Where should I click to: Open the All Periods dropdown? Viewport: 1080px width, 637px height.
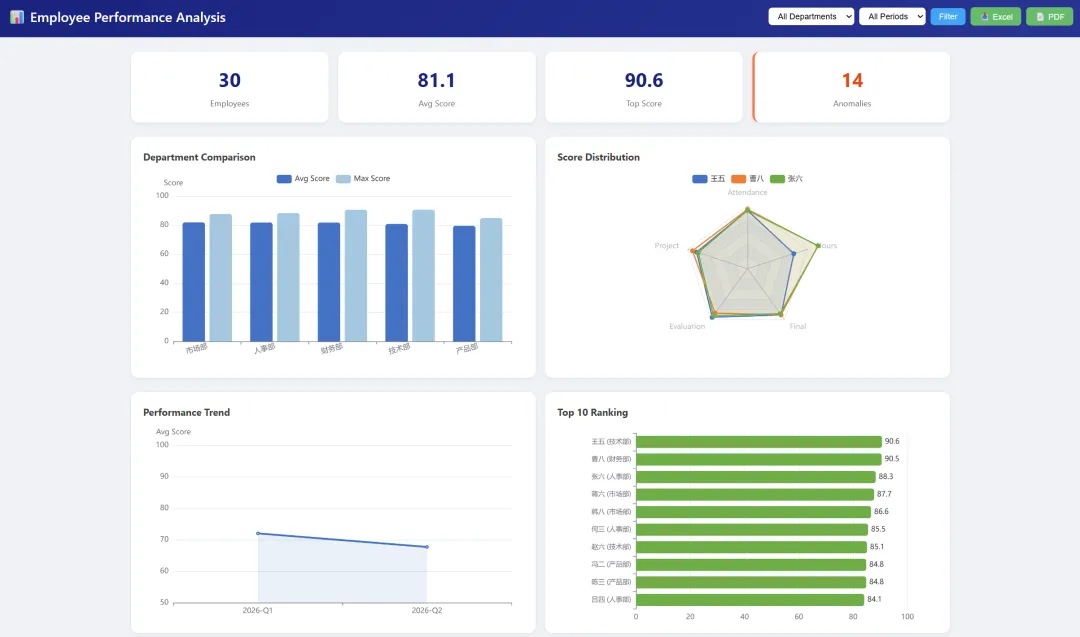(x=892, y=17)
